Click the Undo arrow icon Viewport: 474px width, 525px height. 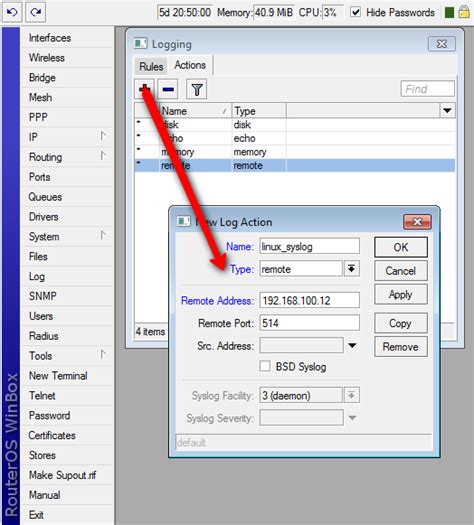[12, 12]
